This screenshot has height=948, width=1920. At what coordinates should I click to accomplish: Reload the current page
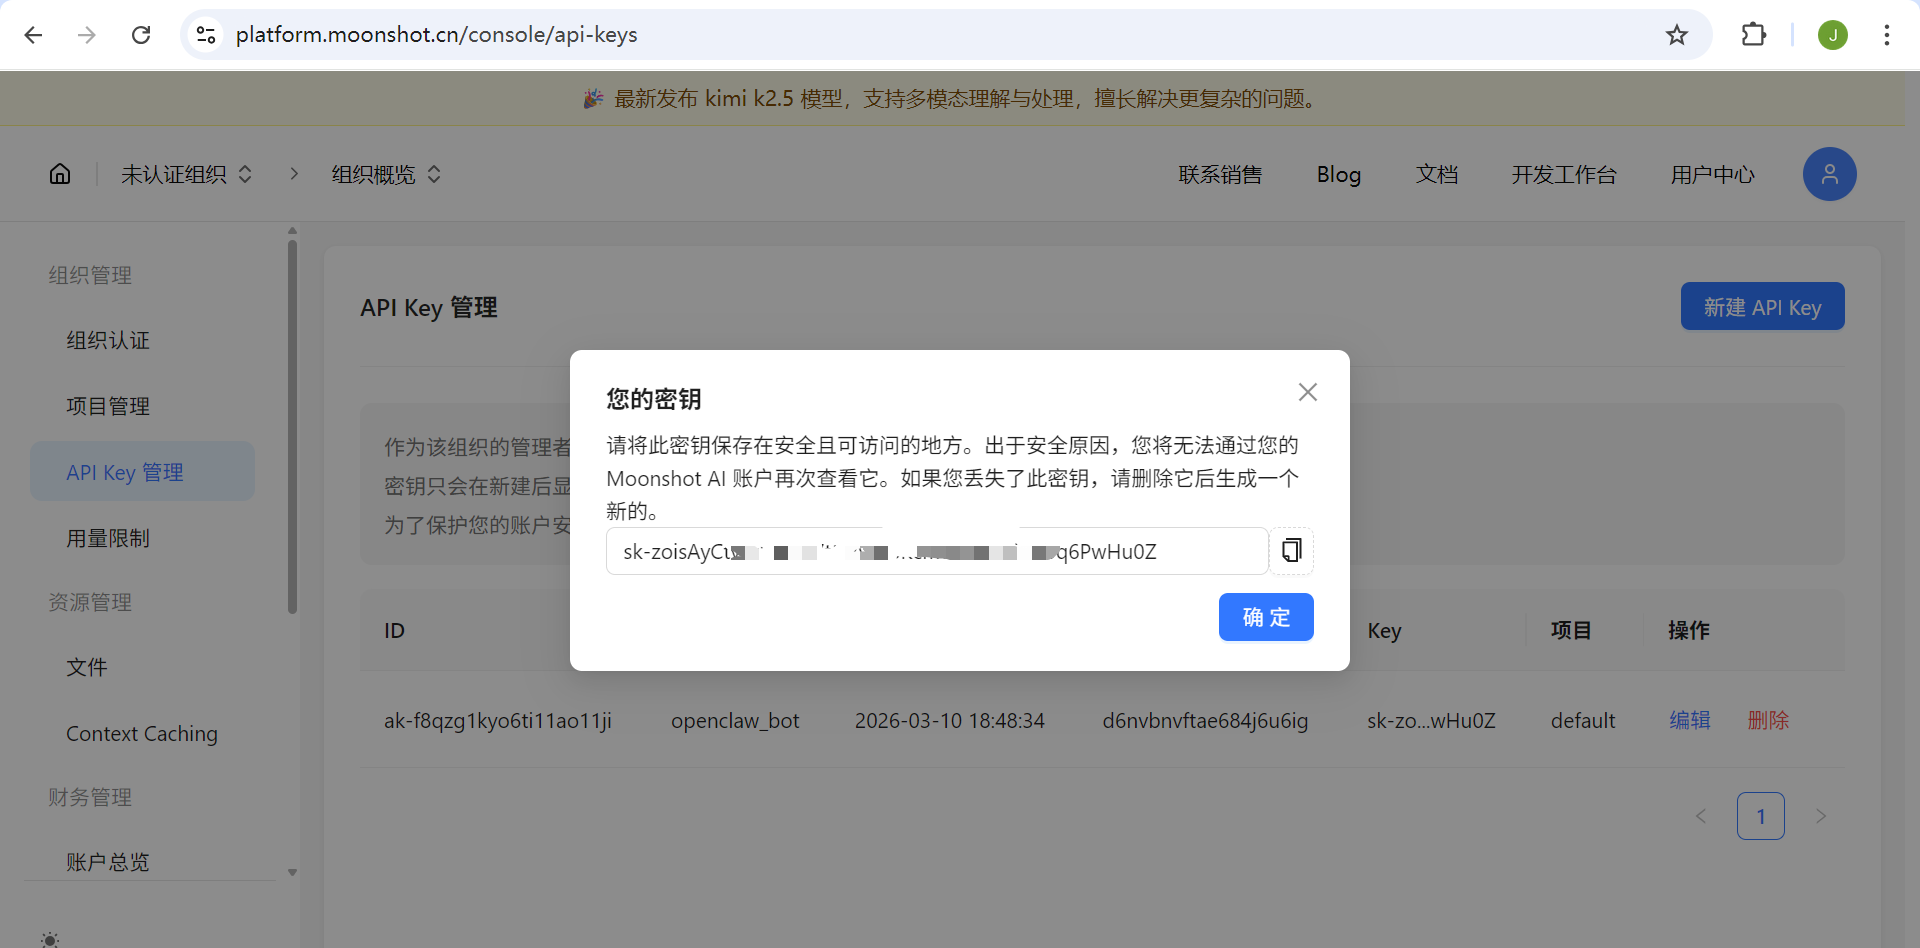coord(141,35)
